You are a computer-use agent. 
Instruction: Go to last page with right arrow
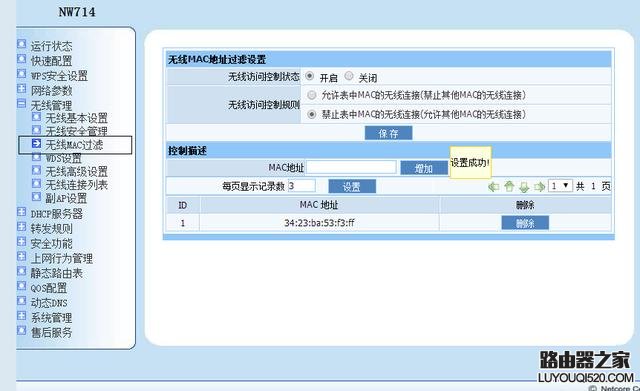click(540, 187)
